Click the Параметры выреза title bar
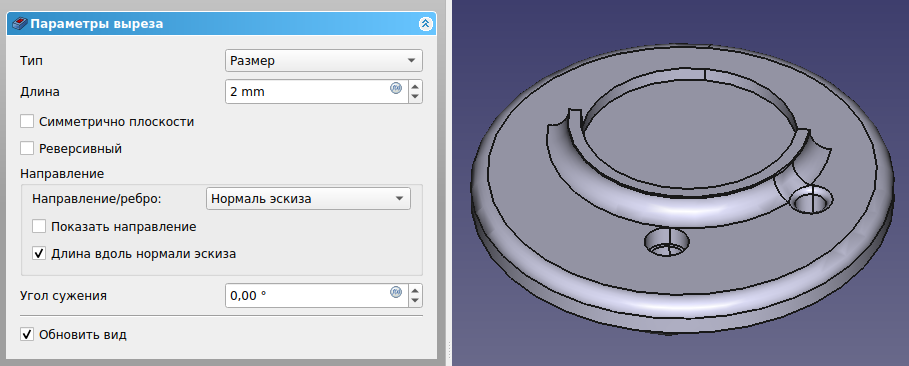The image size is (909, 366). pos(221,24)
